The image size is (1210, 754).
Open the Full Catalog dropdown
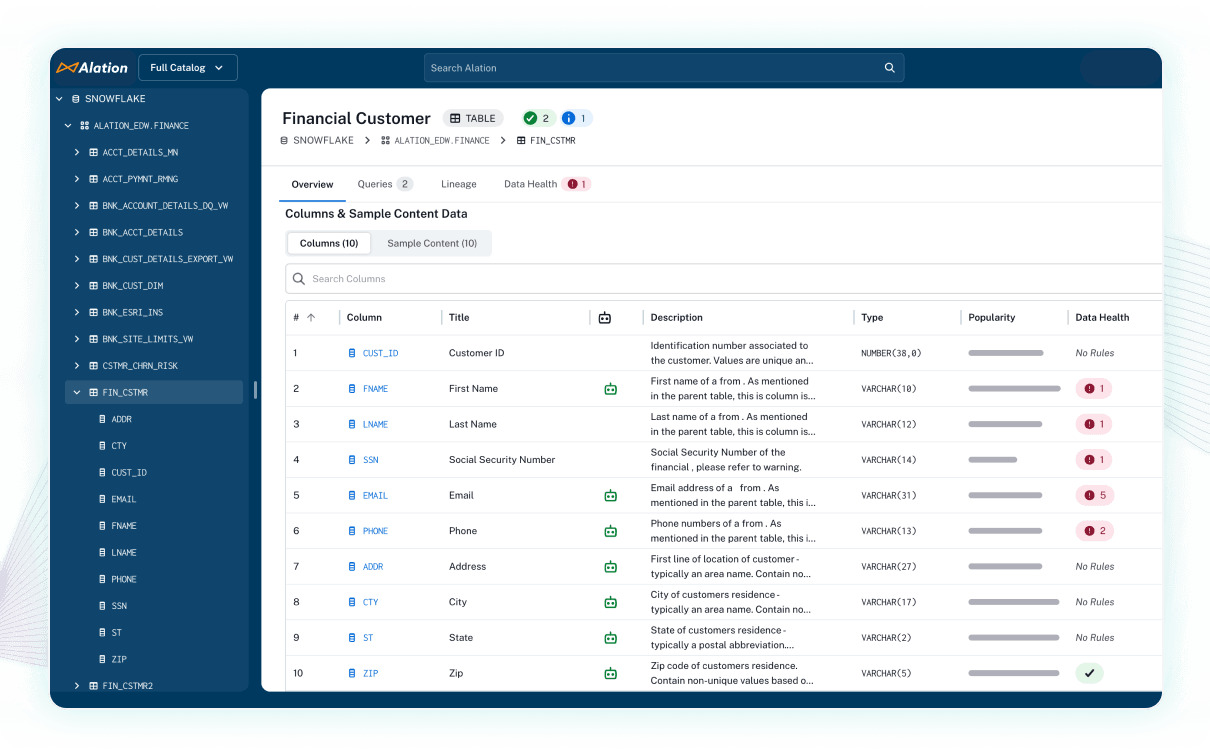click(187, 67)
